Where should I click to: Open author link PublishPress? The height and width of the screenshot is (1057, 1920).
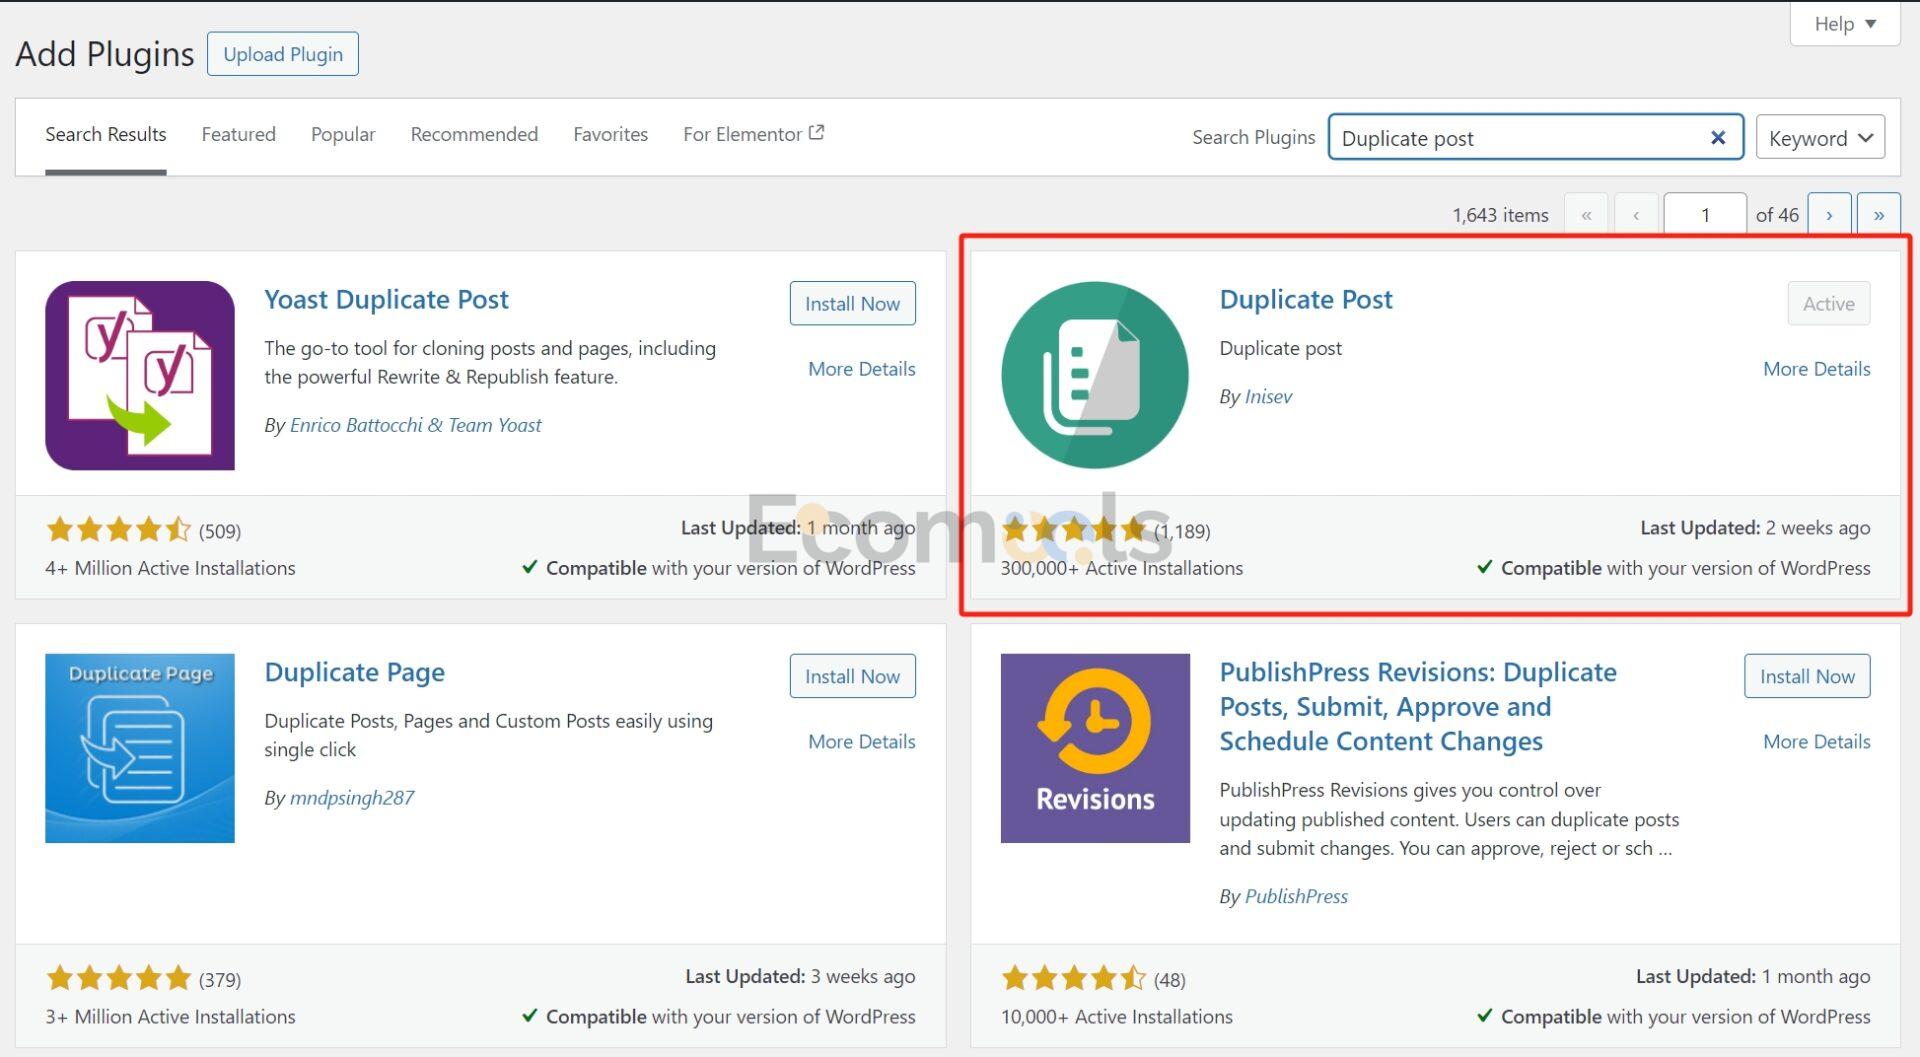tap(1296, 896)
